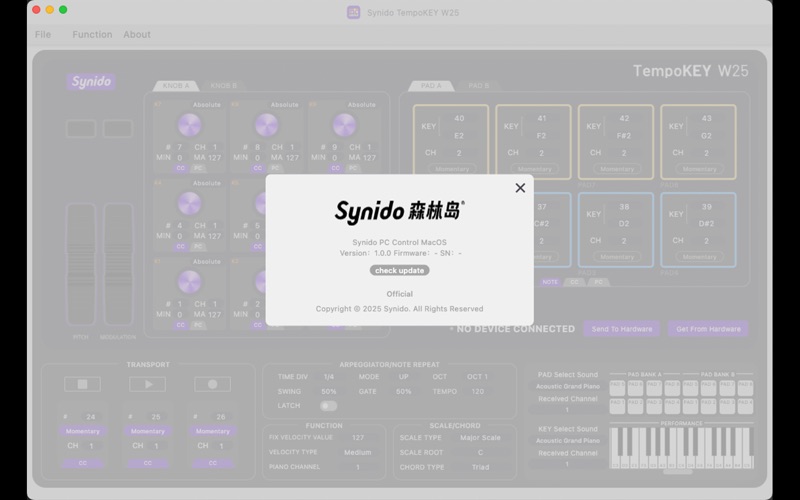Tap PAD 6 in PAD BANK A
This screenshot has width=800, height=500.
[x=636, y=388]
